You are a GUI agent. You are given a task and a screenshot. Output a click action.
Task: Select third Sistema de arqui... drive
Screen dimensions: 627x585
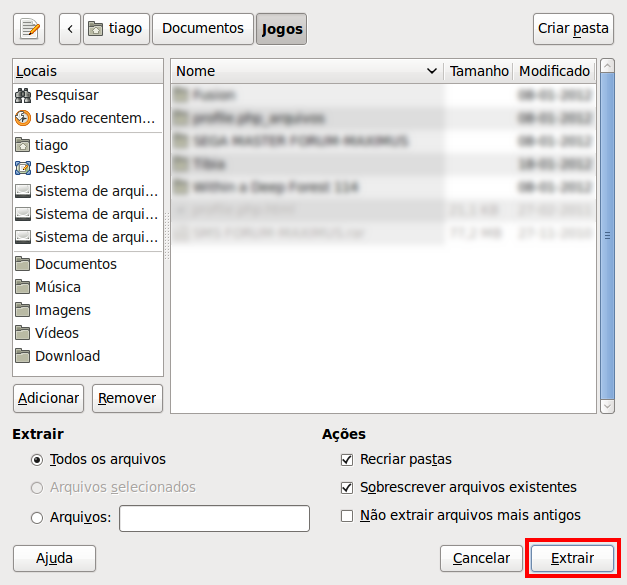coord(88,237)
